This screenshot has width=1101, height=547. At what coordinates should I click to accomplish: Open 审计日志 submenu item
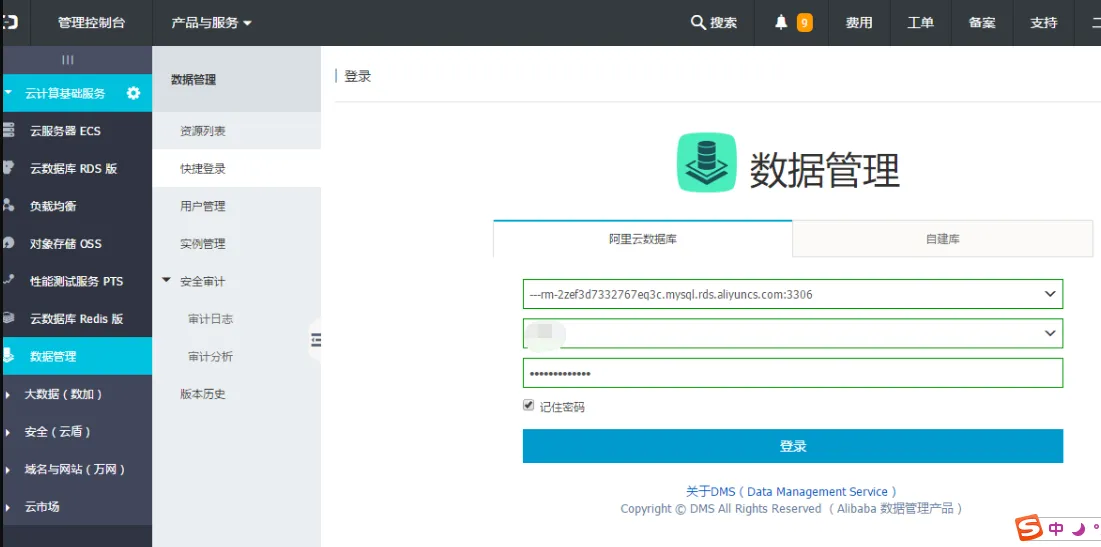(x=211, y=319)
